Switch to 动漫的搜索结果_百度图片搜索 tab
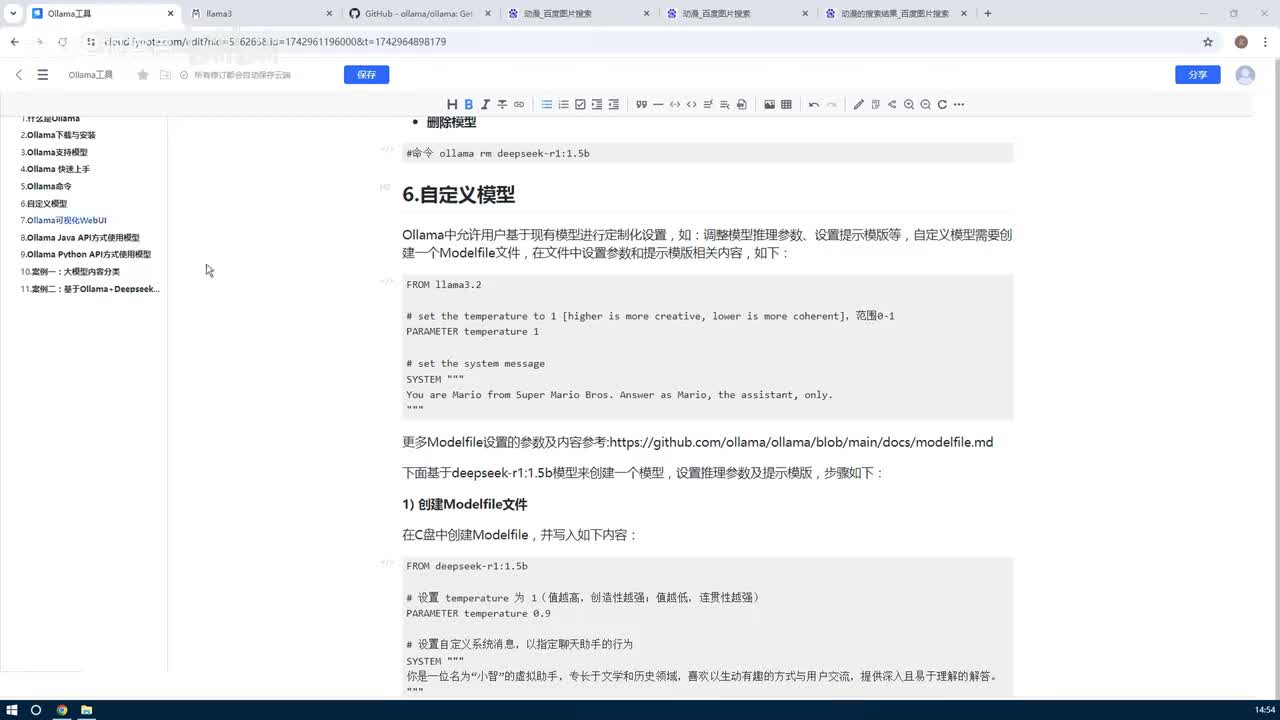The width and height of the screenshot is (1280, 720). click(x=895, y=14)
